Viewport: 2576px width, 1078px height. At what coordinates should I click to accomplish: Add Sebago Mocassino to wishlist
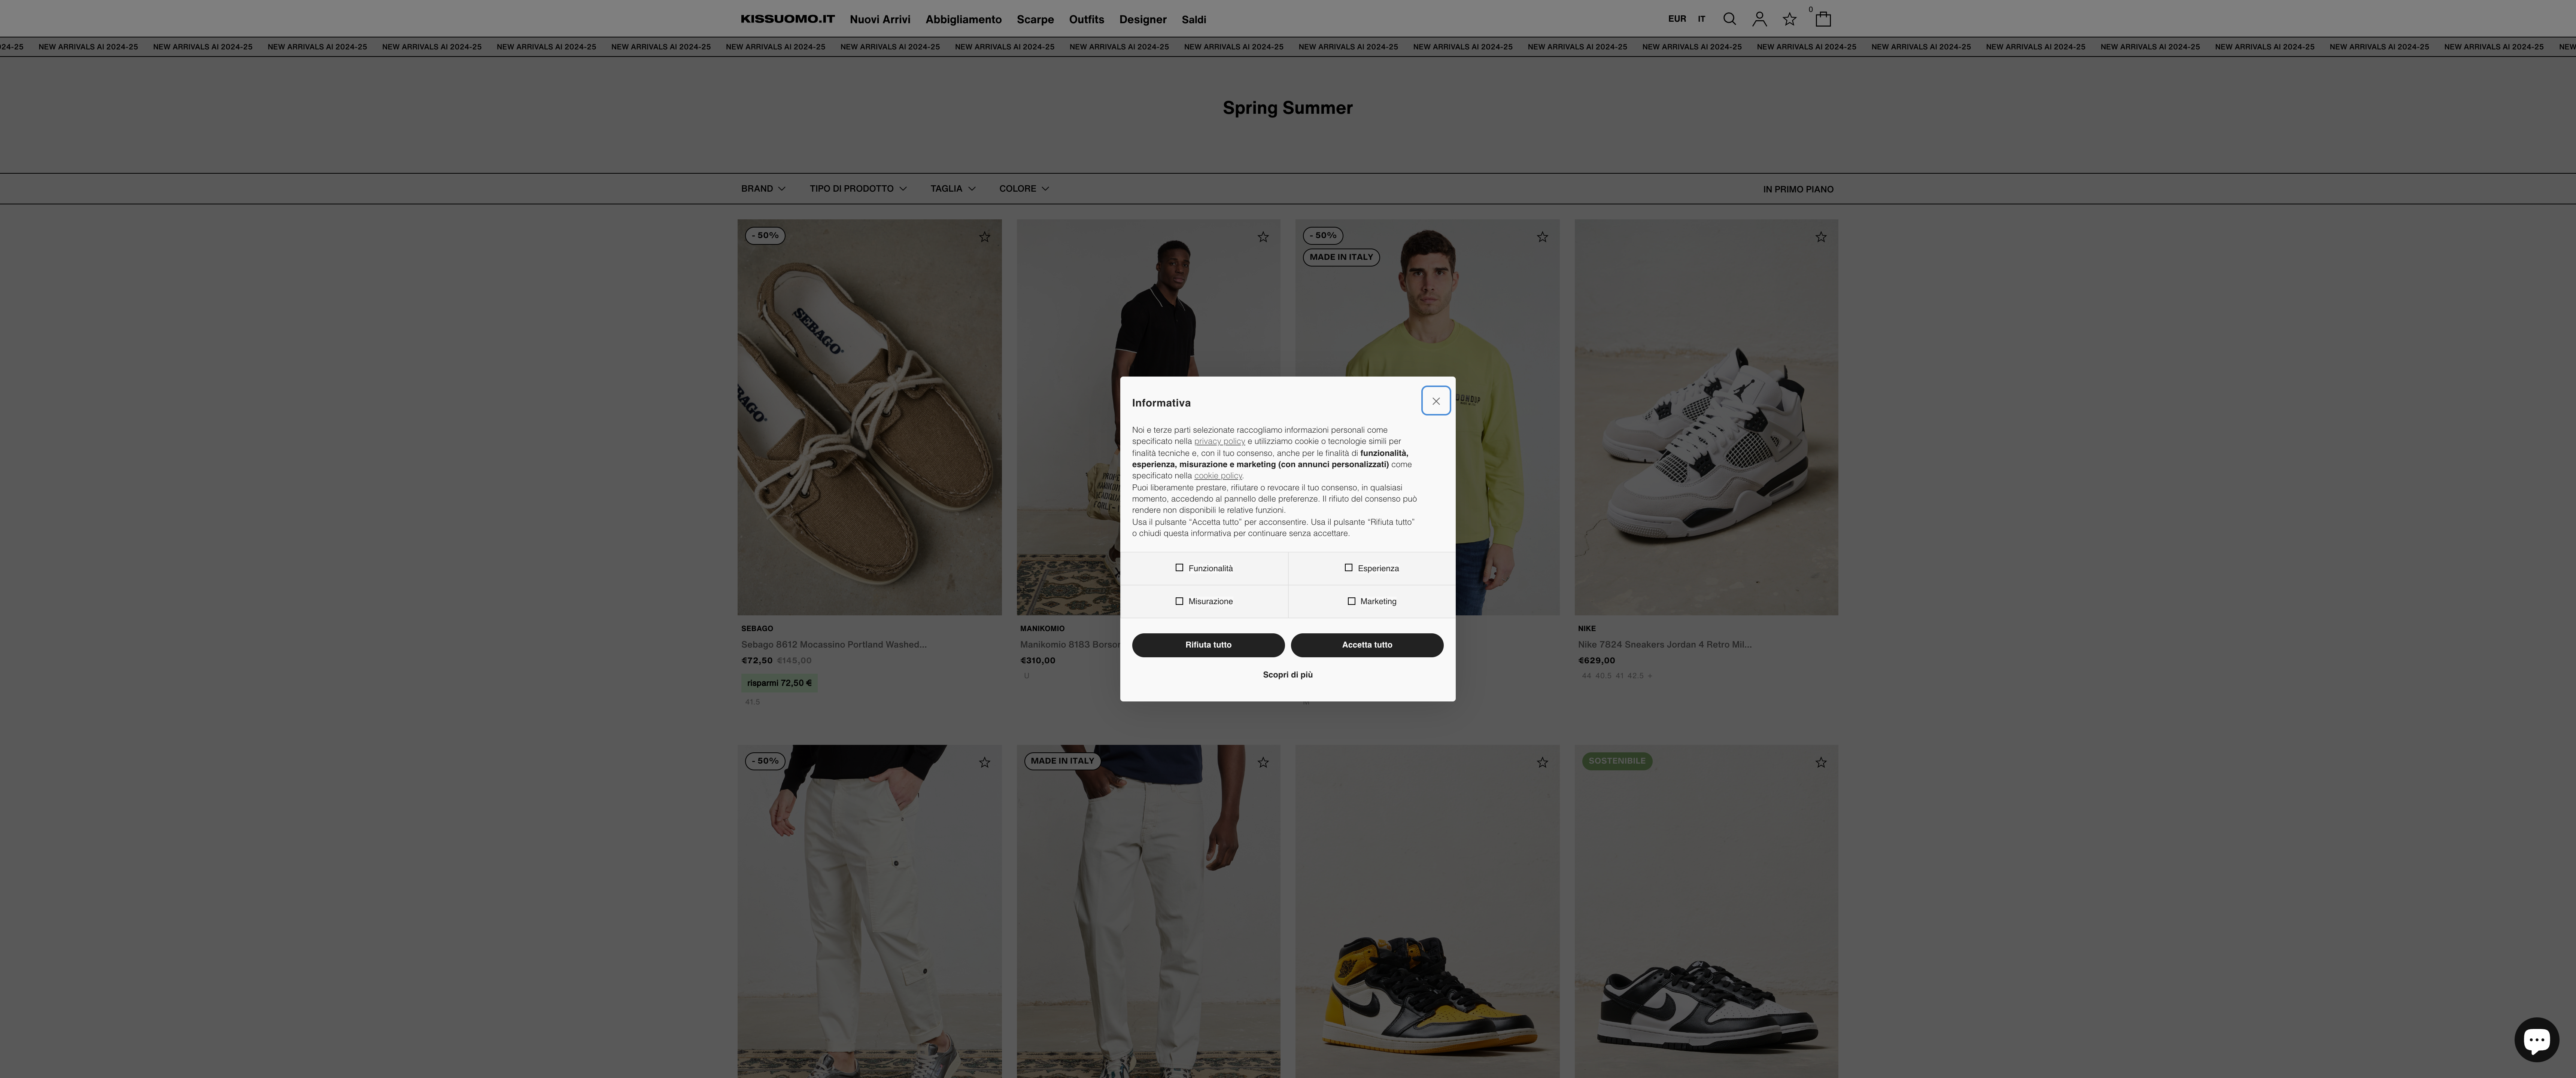click(x=984, y=236)
